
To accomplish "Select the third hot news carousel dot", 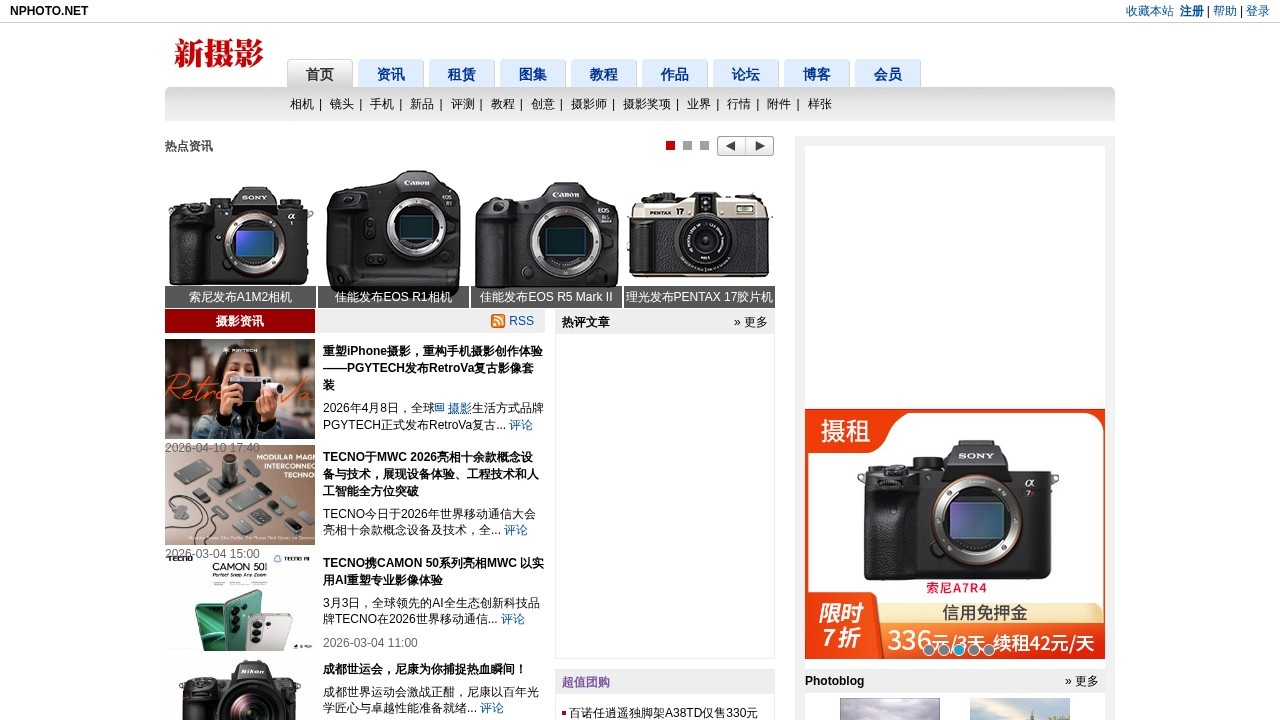I will [x=705, y=146].
